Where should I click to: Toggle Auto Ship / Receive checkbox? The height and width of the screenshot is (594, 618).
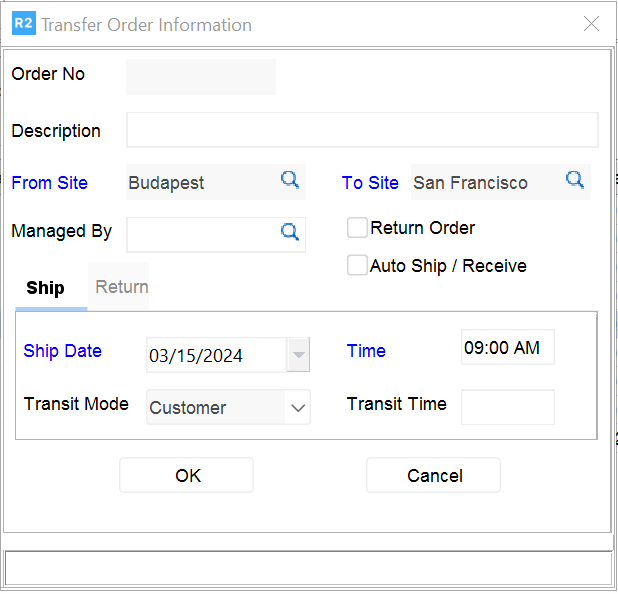[x=357, y=265]
